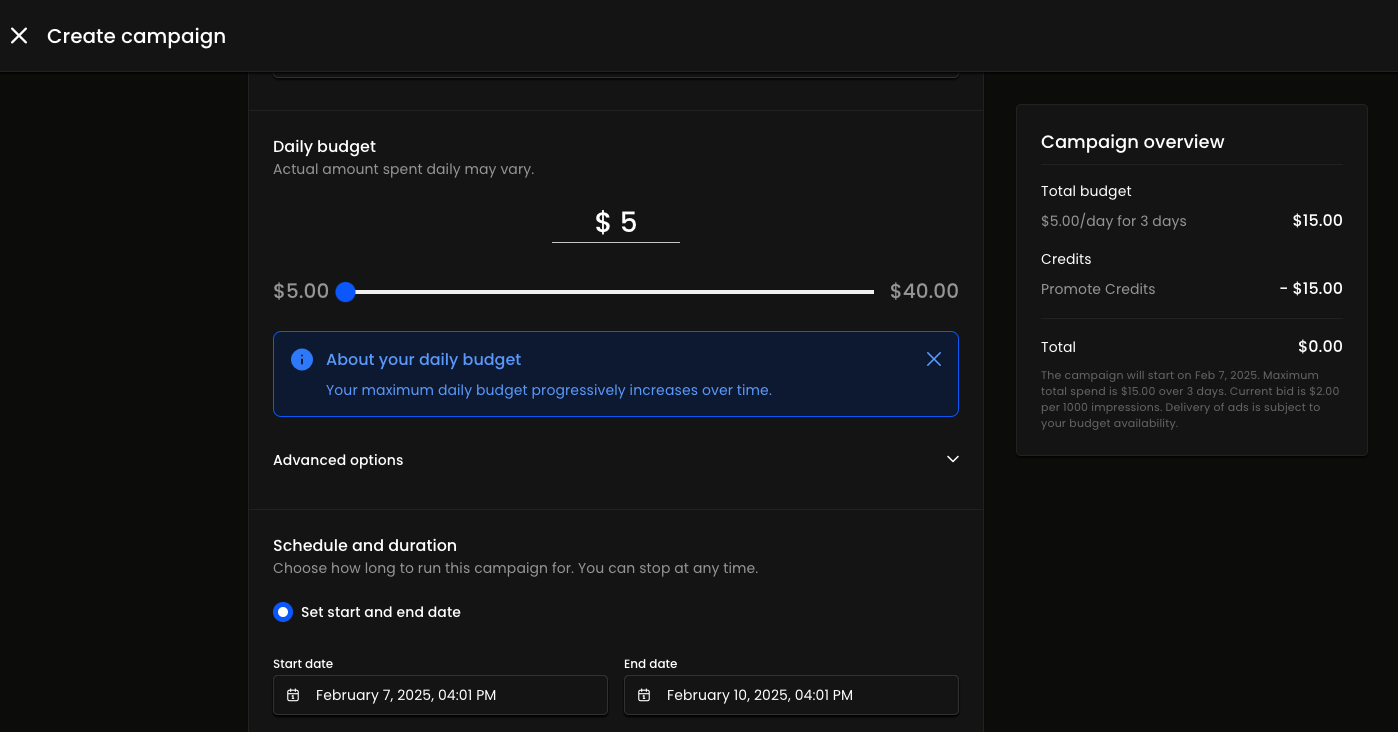The width and height of the screenshot is (1398, 732).
Task: Click the $5.00 minimum budget label
Action: tap(301, 291)
